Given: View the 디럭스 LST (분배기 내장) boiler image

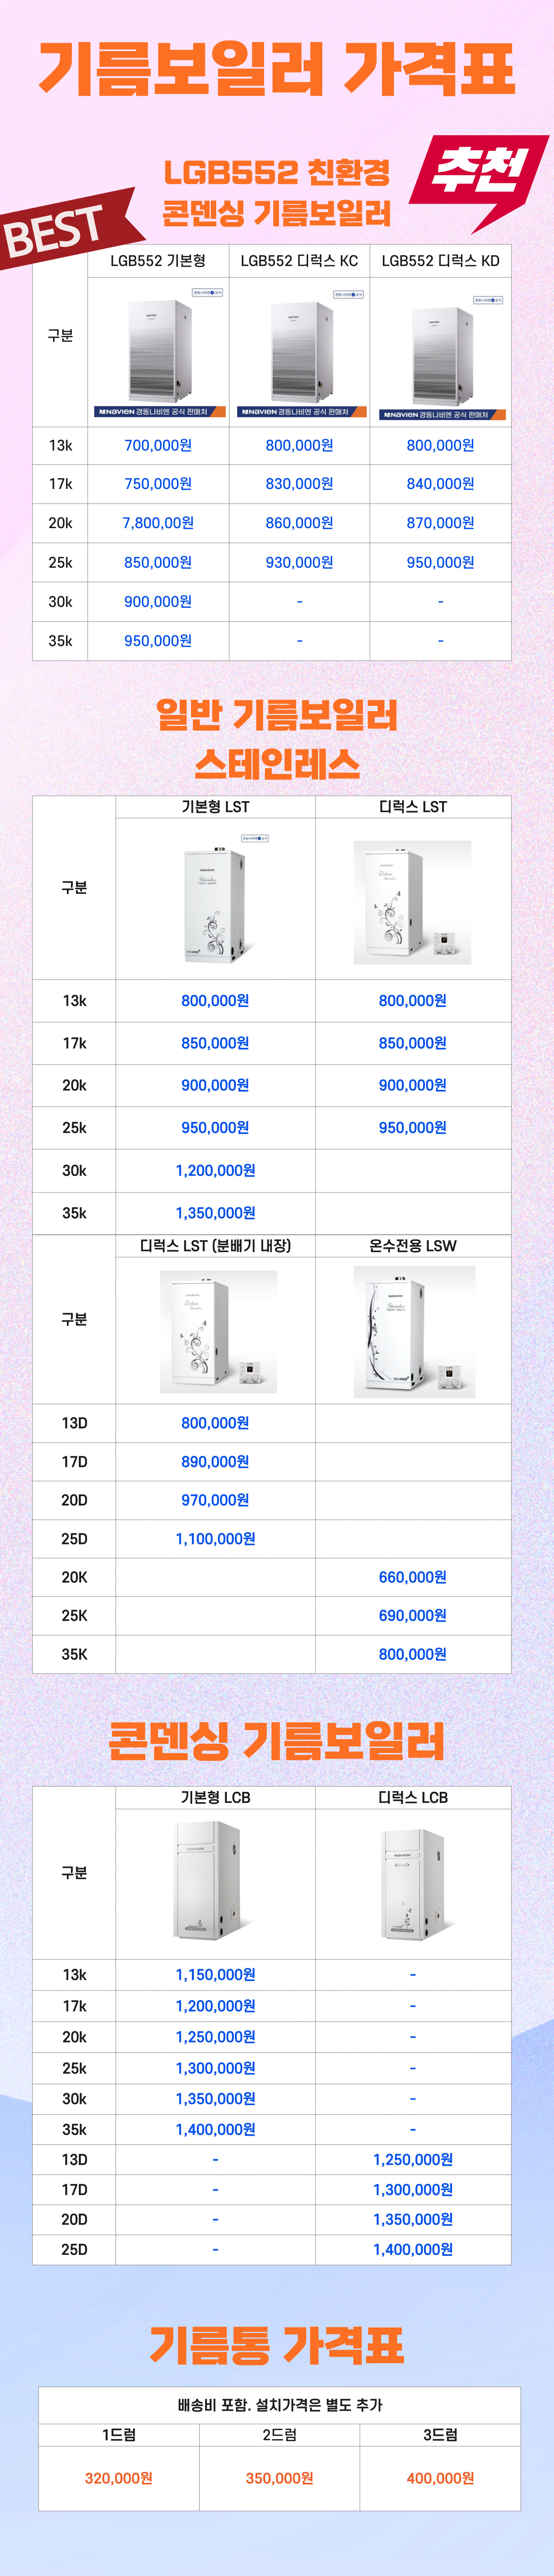Looking at the screenshot, I should 218,1331.
